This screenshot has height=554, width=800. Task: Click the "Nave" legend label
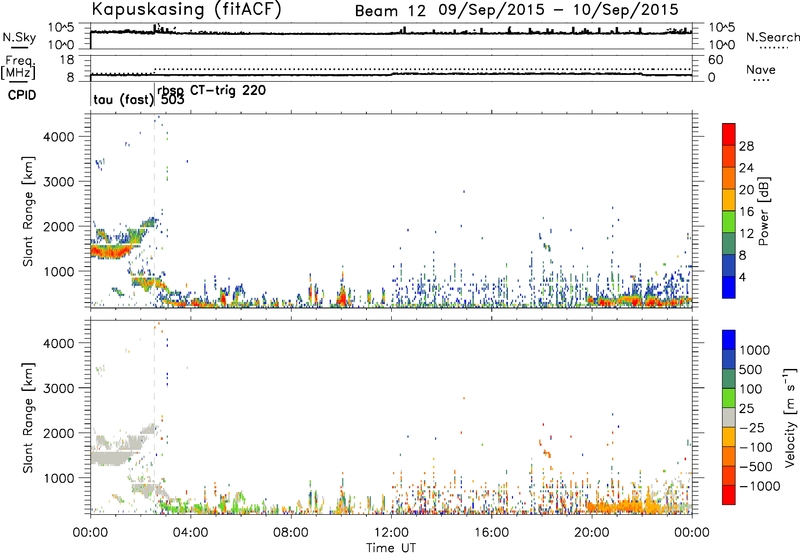760,70
